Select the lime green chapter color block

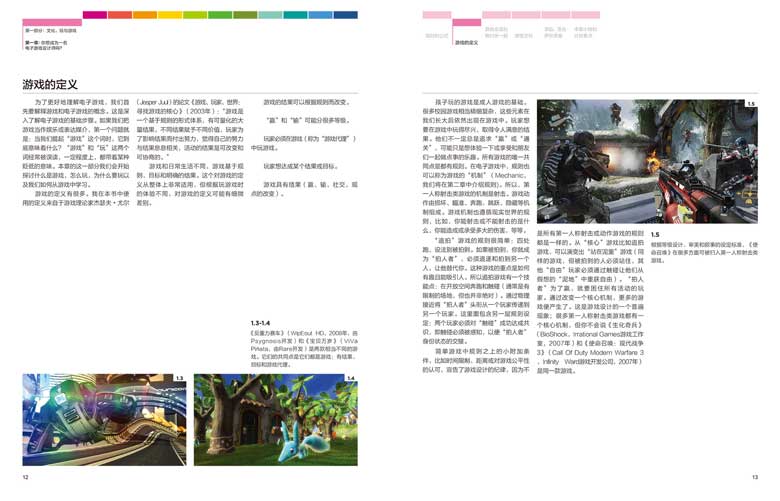tap(195, 15)
